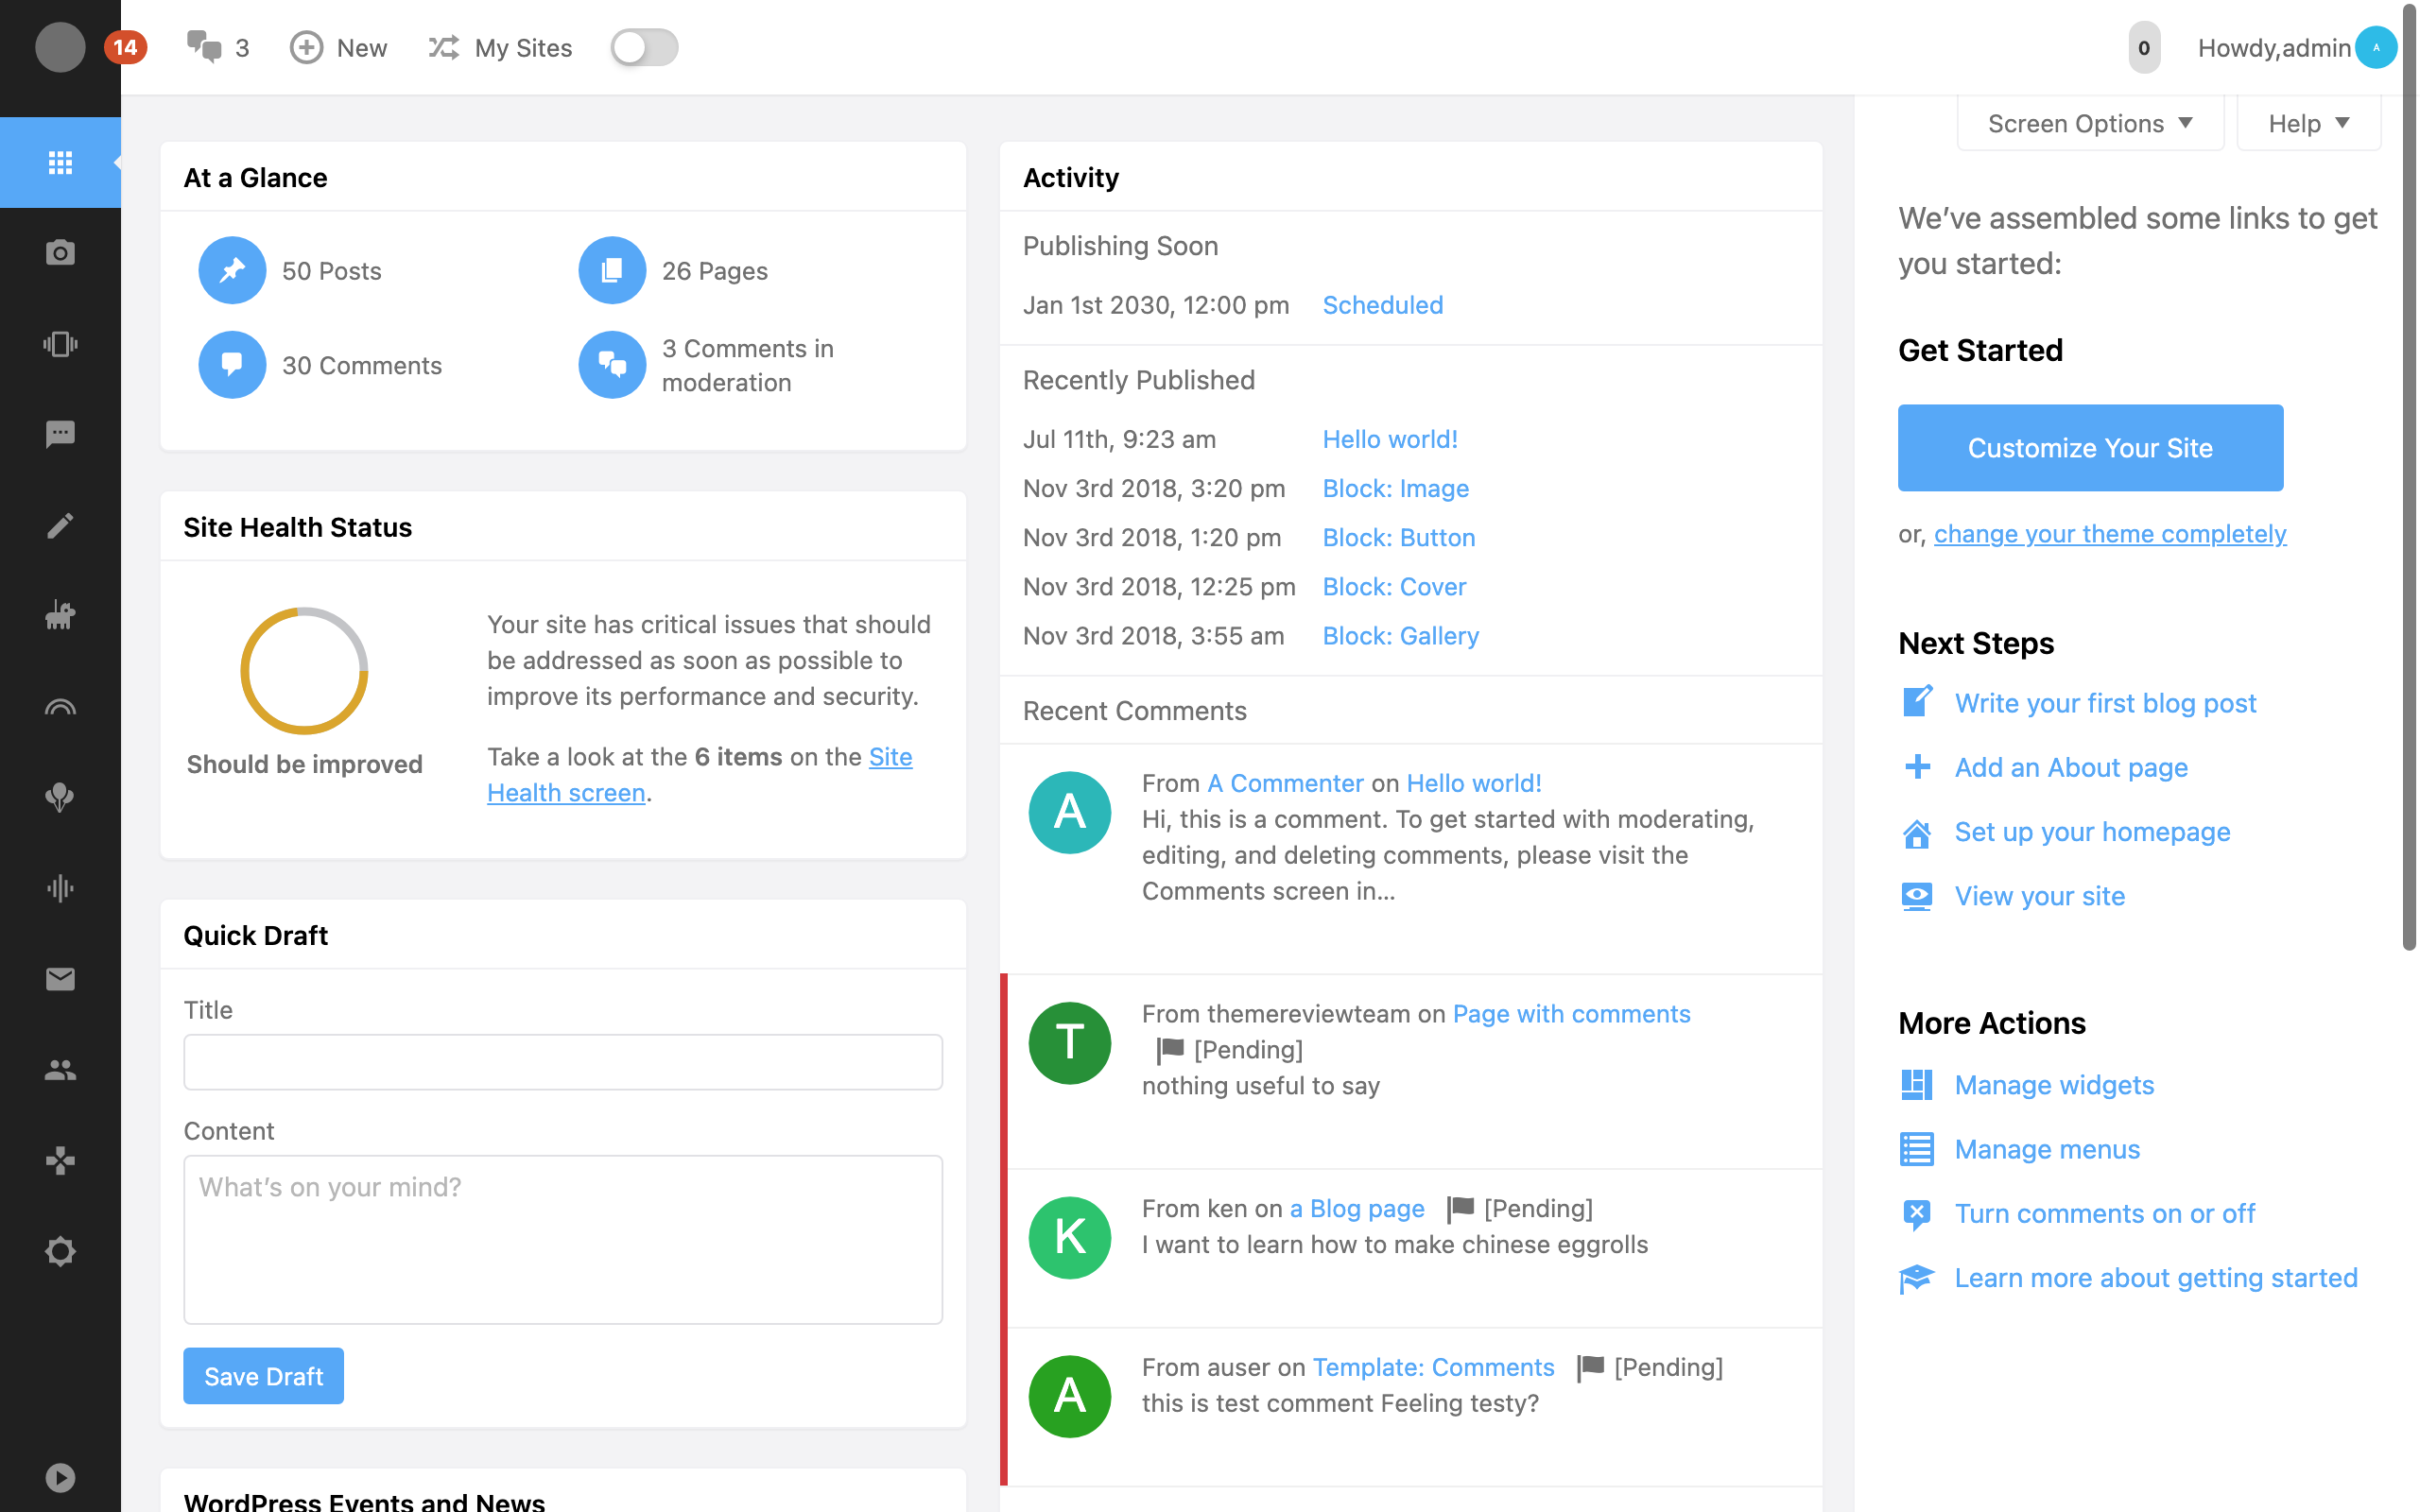Image resolution: width=2420 pixels, height=1512 pixels.
Task: Open the envelope mail sidebar icon
Action: pos(60,979)
